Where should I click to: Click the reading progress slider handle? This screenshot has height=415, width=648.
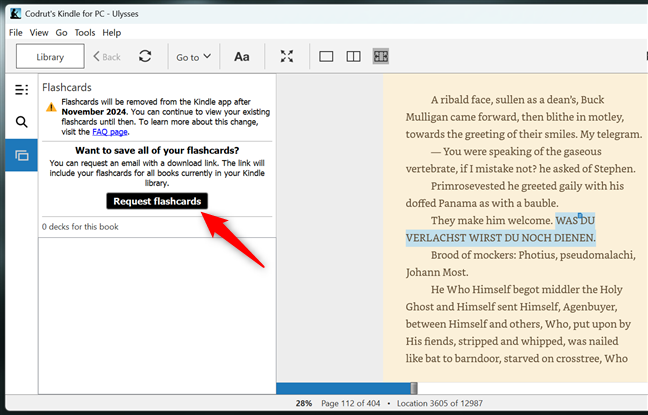pos(414,388)
